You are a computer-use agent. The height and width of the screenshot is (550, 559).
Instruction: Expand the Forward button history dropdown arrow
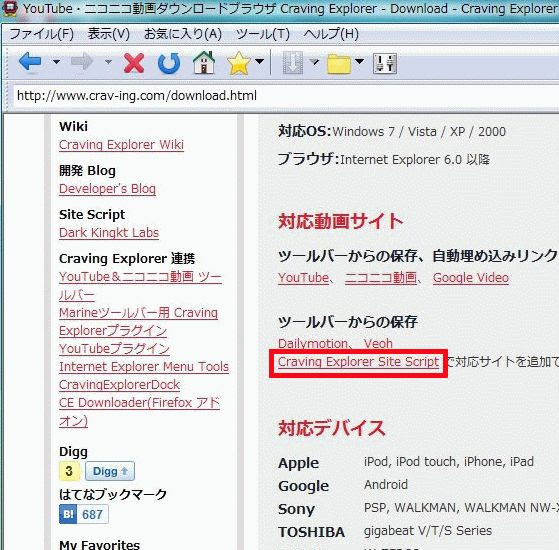pyautogui.click(x=108, y=62)
